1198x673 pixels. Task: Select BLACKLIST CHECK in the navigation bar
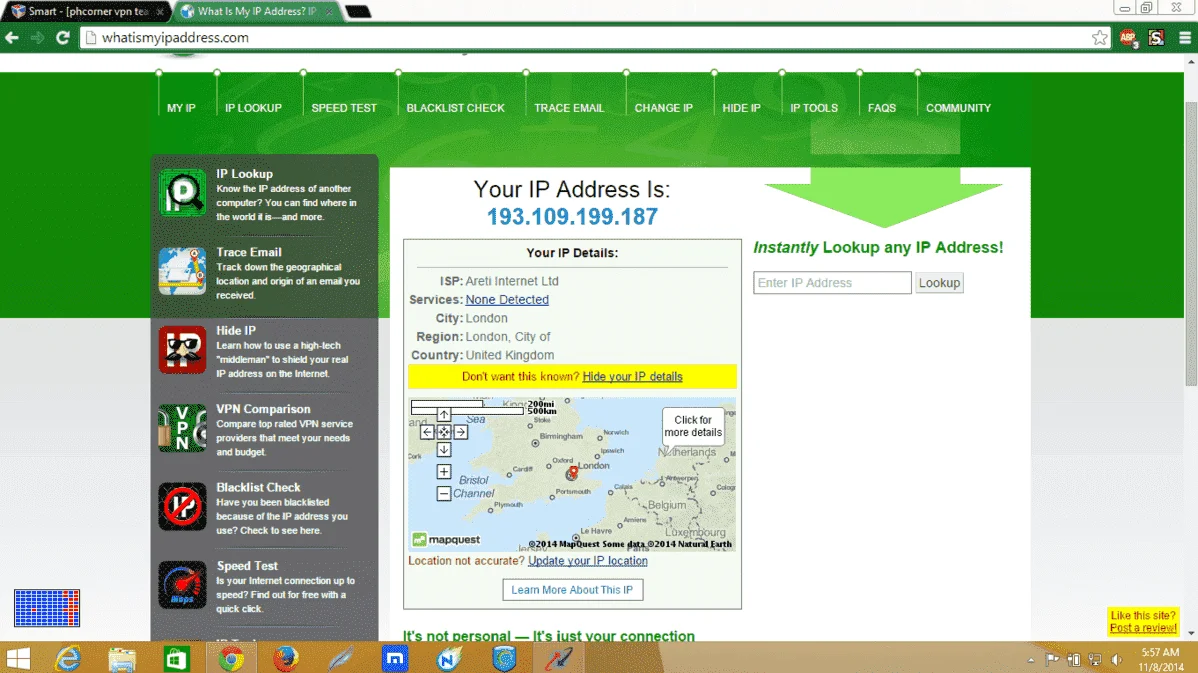pyautogui.click(x=455, y=108)
